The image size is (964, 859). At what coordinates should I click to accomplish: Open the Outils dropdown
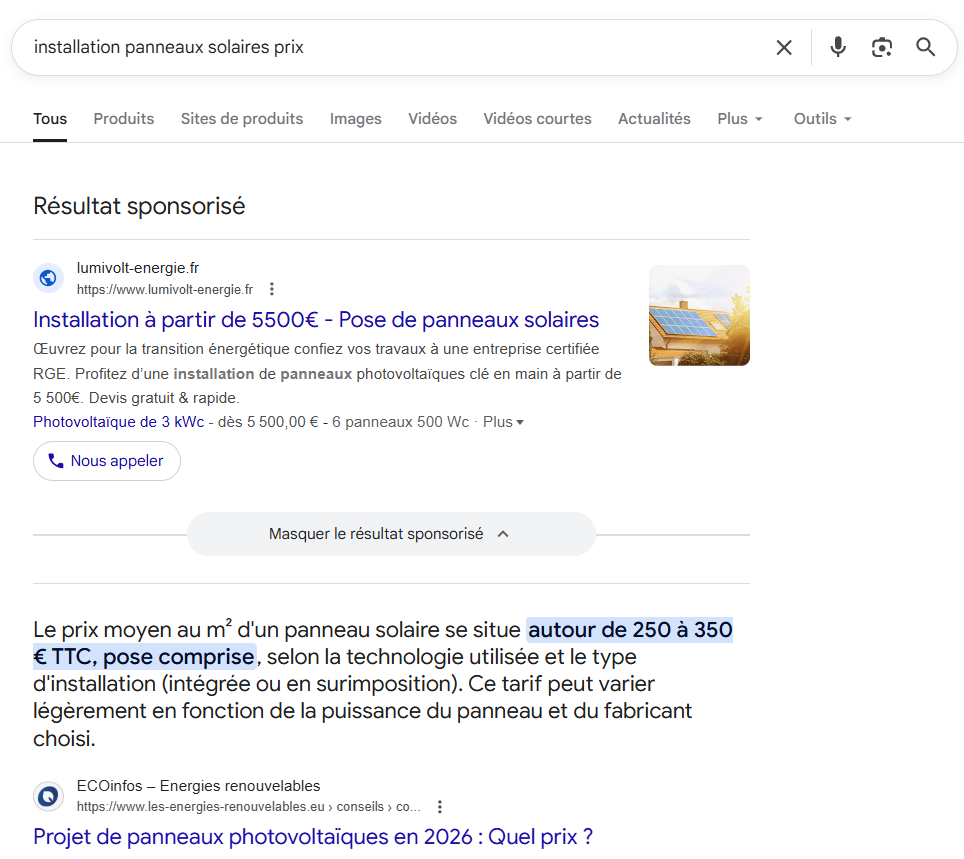point(821,118)
